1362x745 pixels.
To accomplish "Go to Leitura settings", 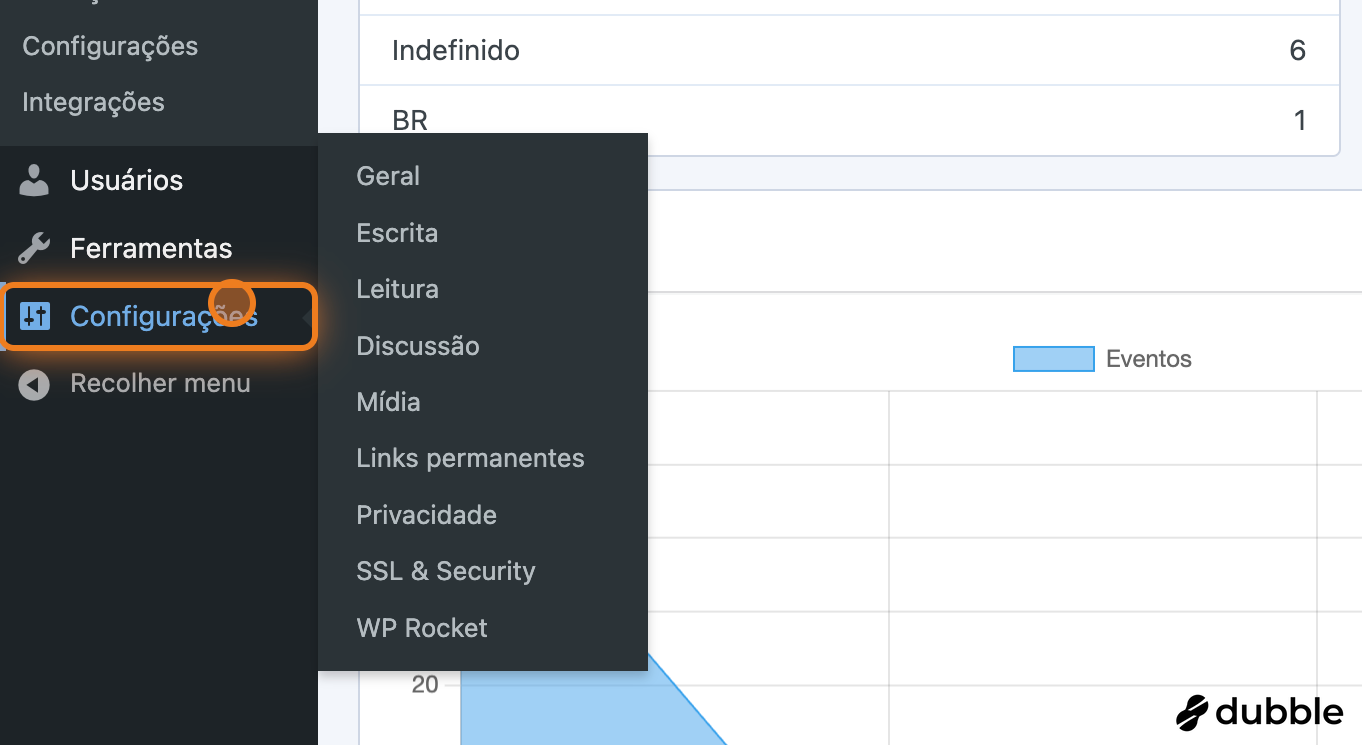I will [x=397, y=289].
